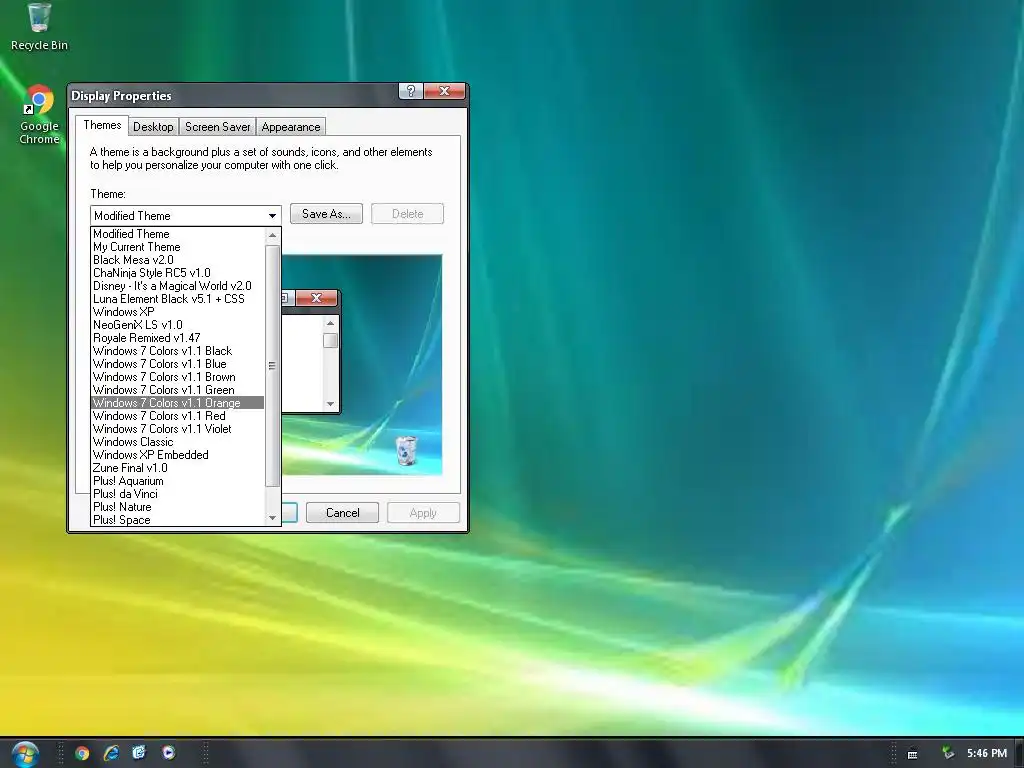Choose Windows 7 Colors v1.1 Black
The width and height of the screenshot is (1024, 768).
(178, 351)
